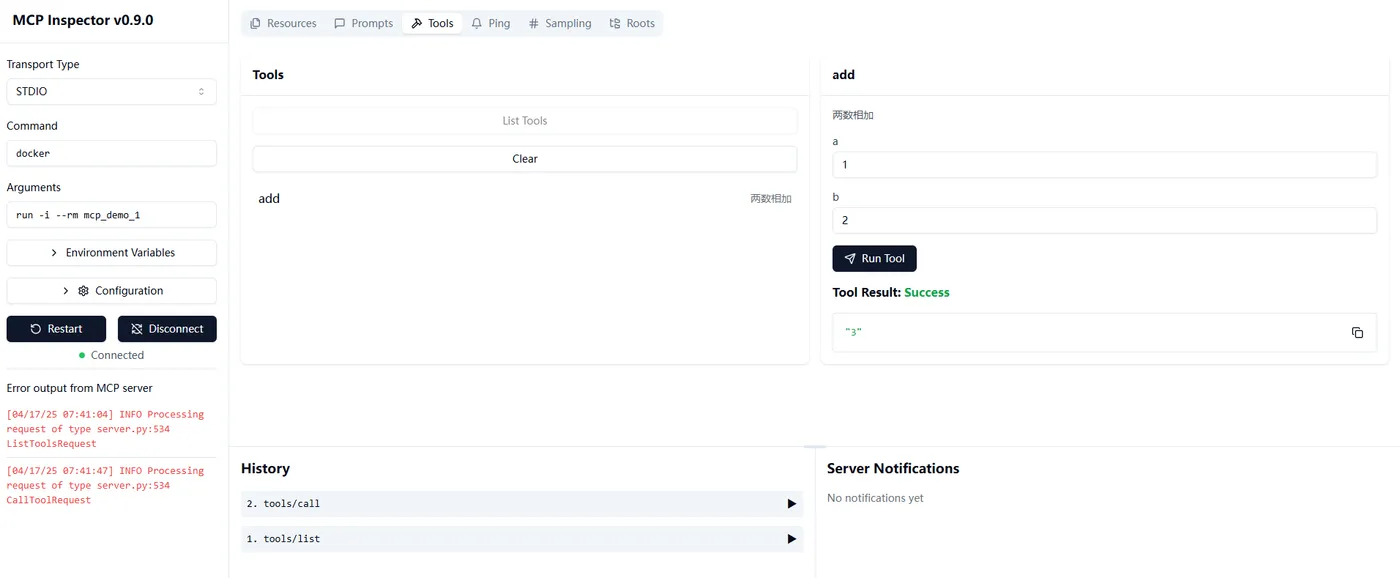Select the add tool in the list

pyautogui.click(x=525, y=199)
